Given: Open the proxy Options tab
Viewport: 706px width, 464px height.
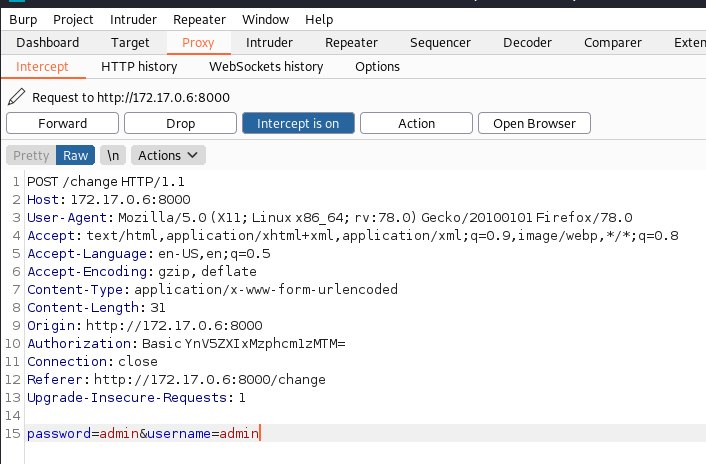Looking at the screenshot, I should coord(377,67).
